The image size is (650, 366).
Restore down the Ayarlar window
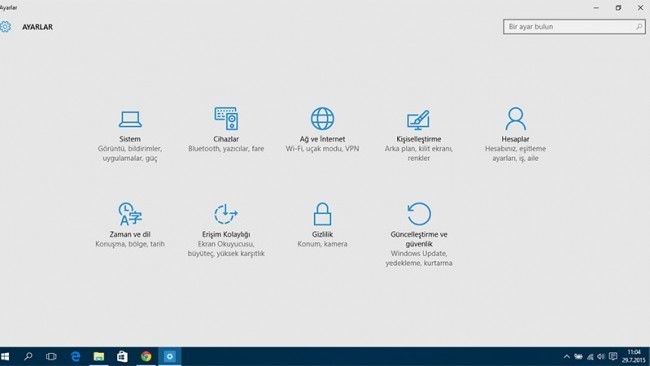coord(618,7)
